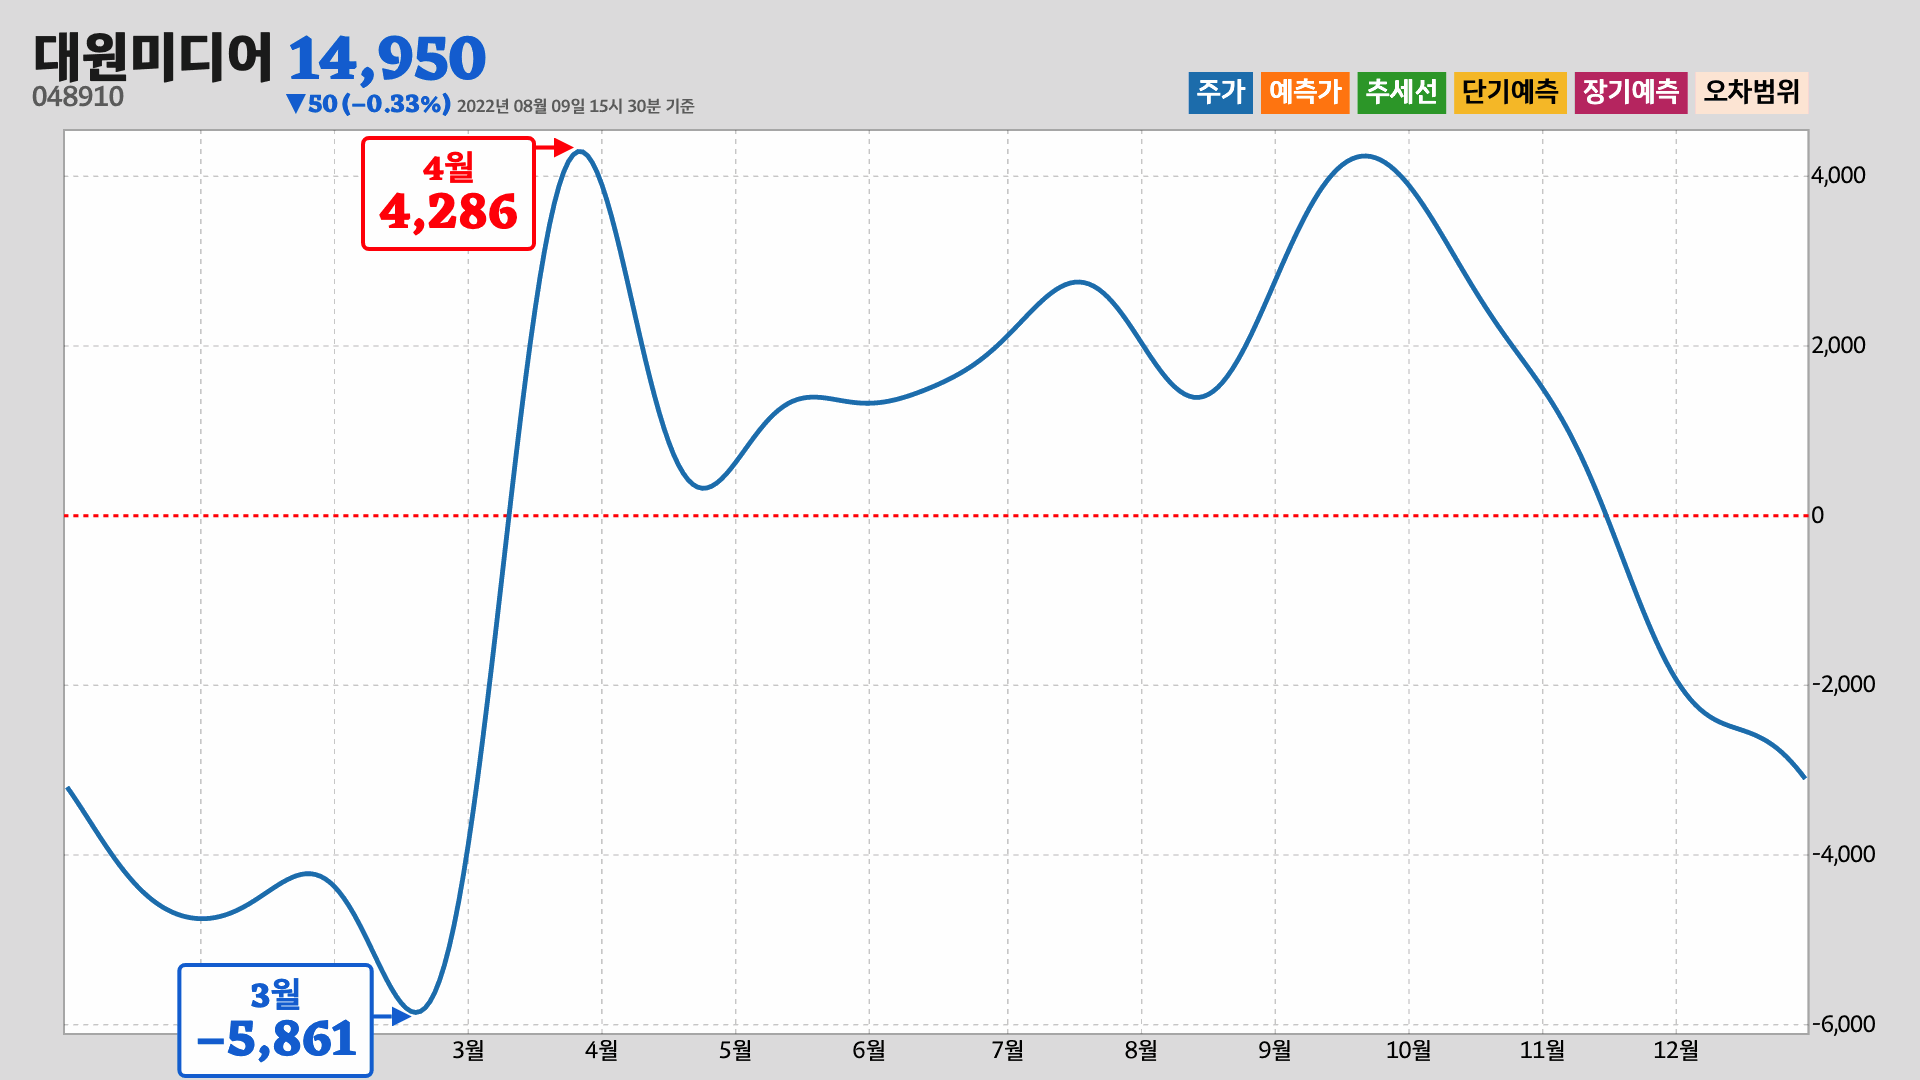Screen dimensions: 1920x1080
Task: Click the 7월 x-axis label
Action: click(x=1008, y=1050)
